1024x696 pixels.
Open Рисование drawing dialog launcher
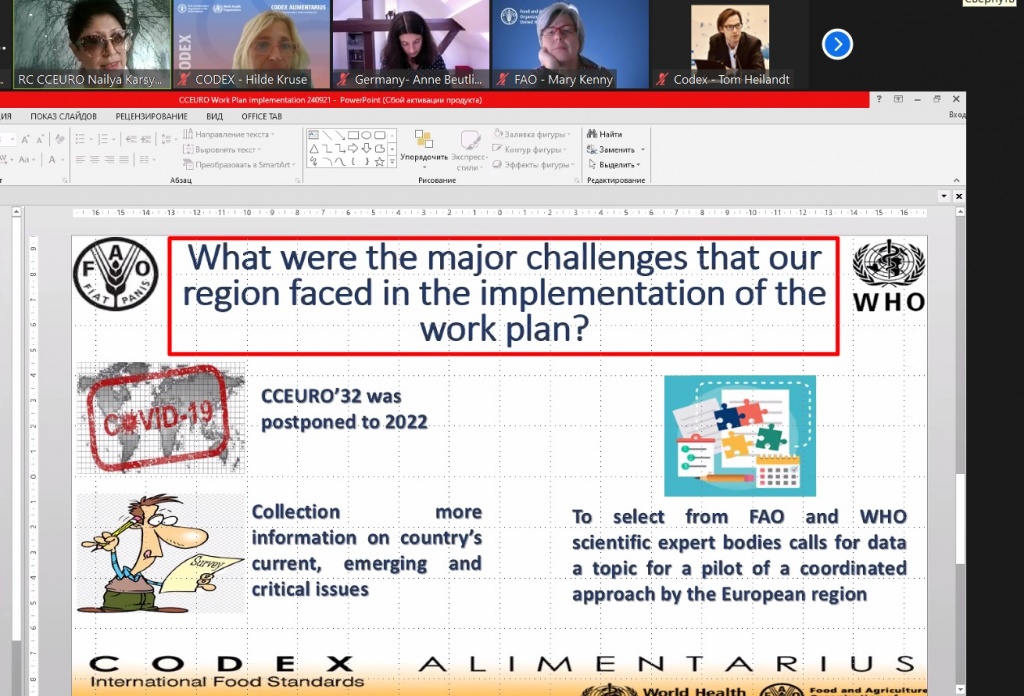[577, 180]
